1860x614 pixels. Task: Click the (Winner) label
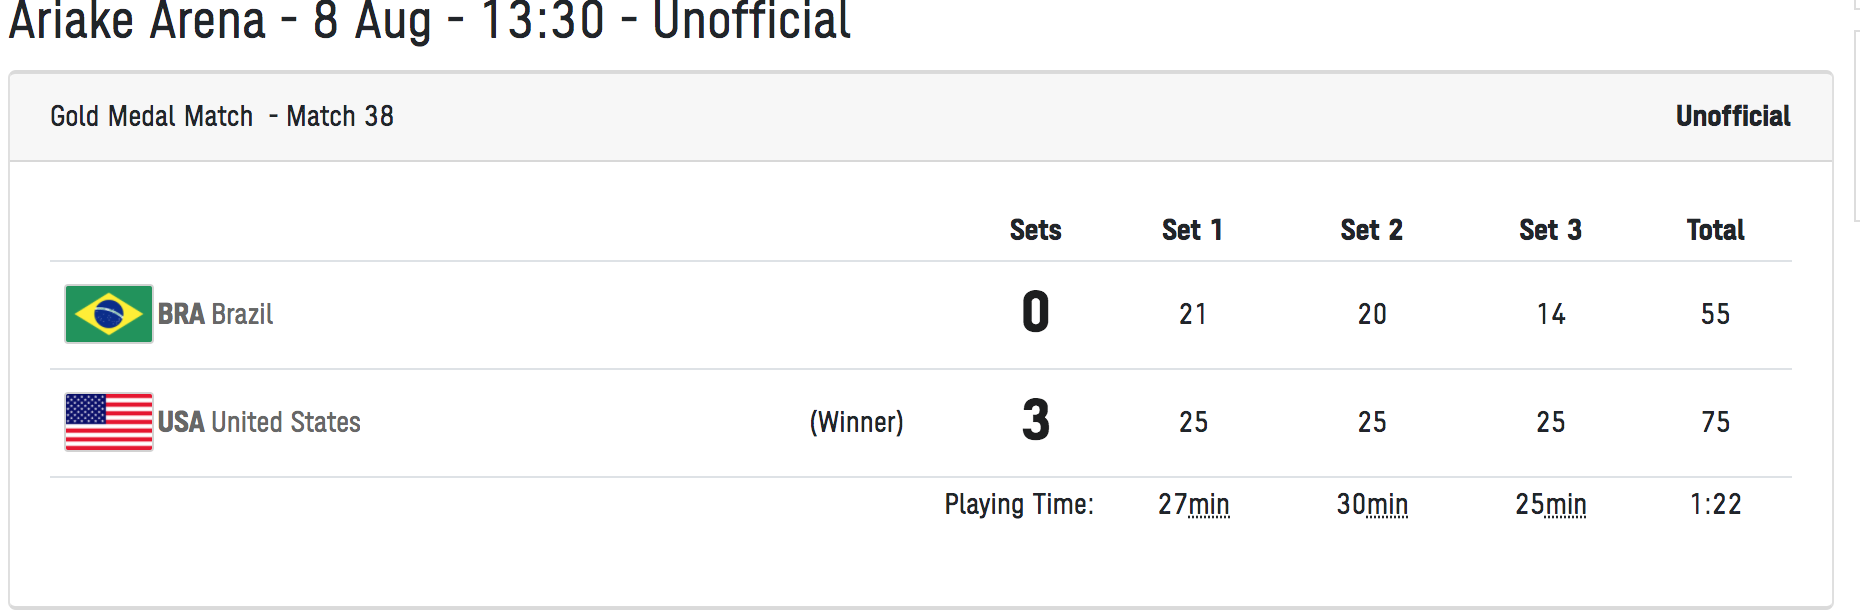(x=856, y=422)
